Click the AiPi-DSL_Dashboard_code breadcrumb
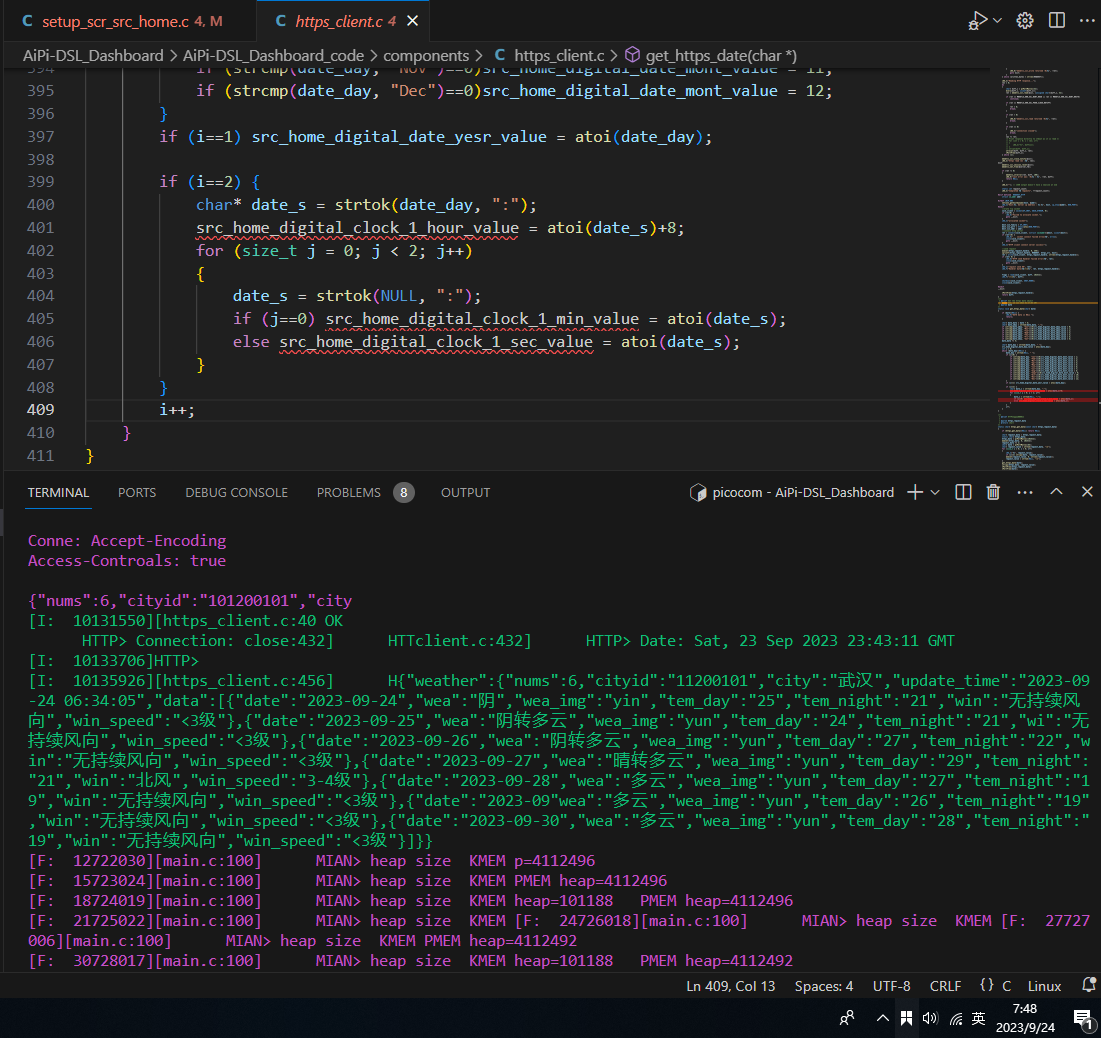This screenshot has width=1101, height=1038. [x=273, y=55]
